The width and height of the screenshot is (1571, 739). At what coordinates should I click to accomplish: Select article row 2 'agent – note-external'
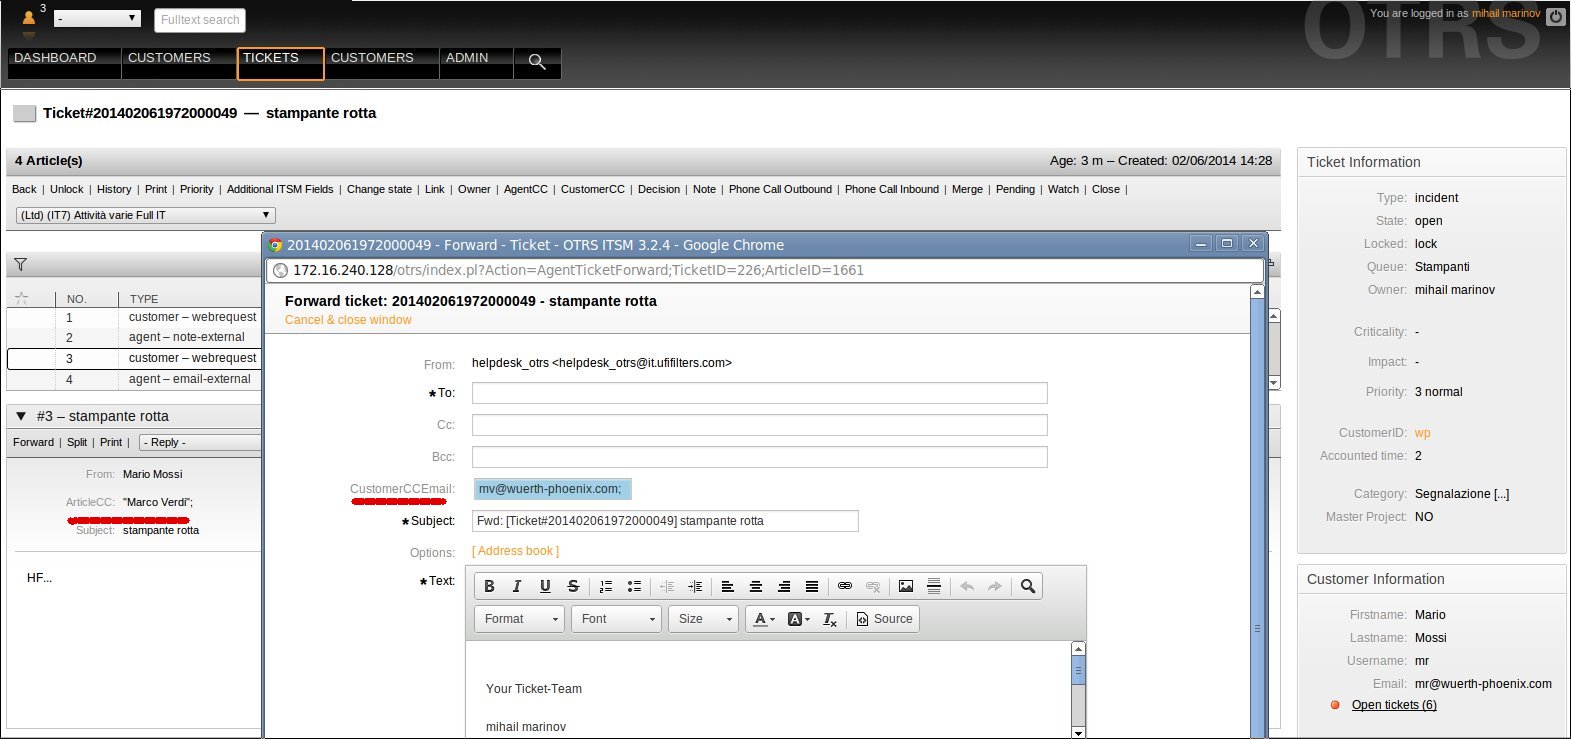coord(134,337)
